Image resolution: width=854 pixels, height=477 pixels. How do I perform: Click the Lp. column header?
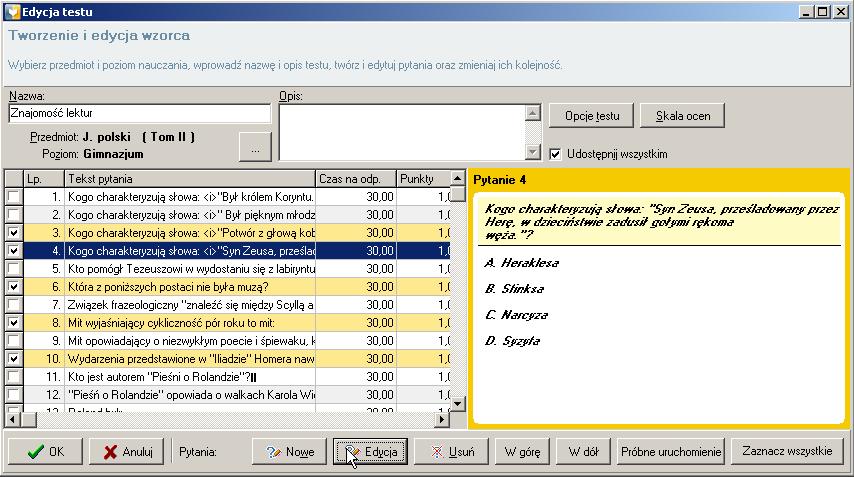[x=44, y=179]
